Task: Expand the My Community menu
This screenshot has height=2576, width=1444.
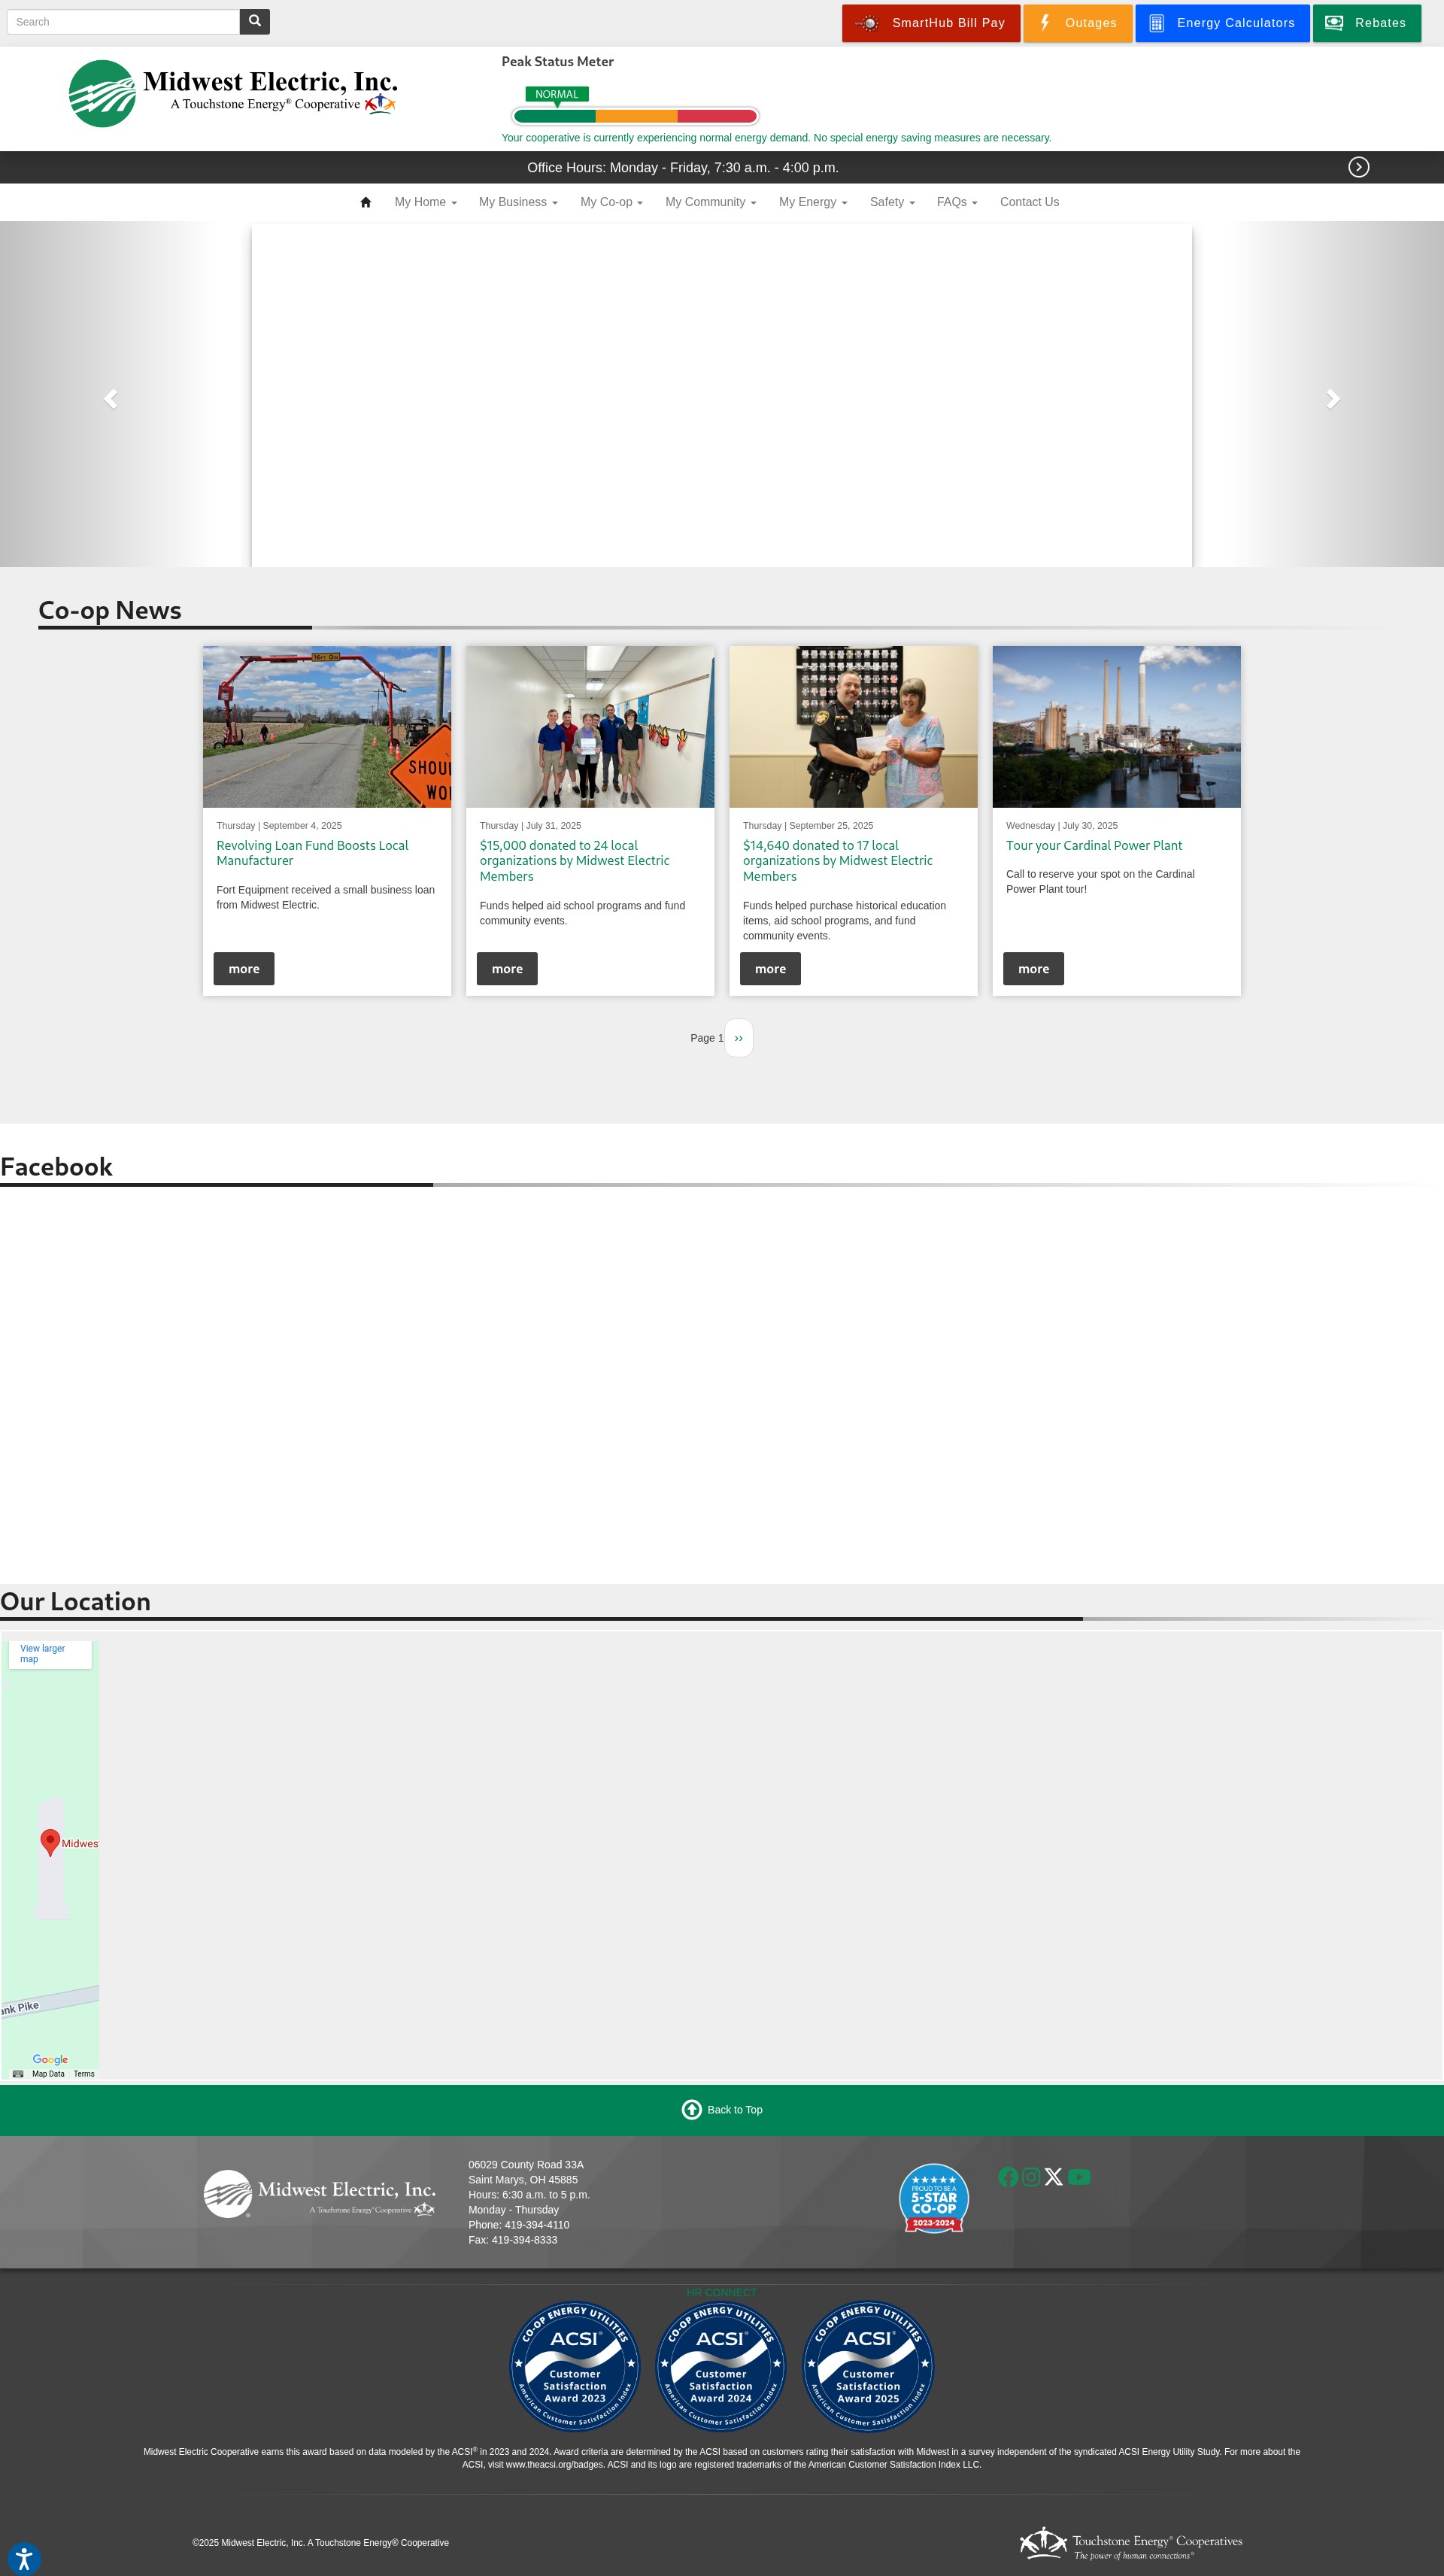Action: (x=710, y=202)
